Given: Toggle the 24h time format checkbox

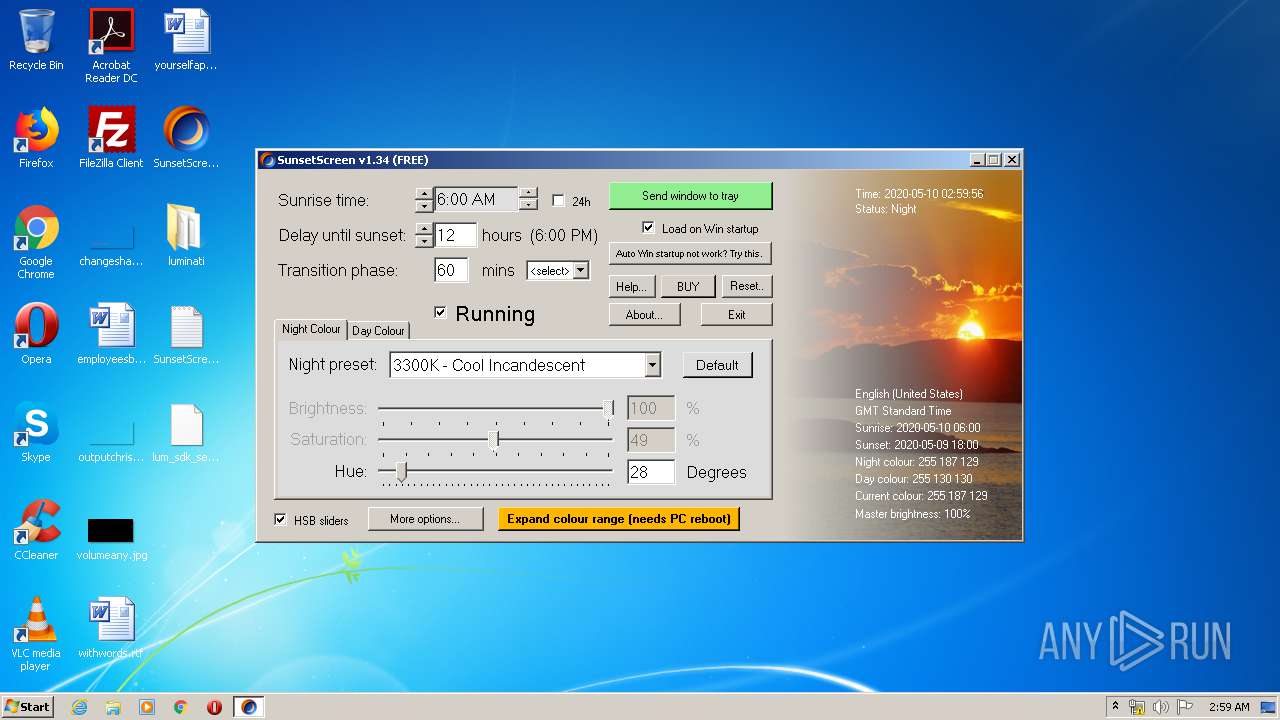Looking at the screenshot, I should click(558, 201).
